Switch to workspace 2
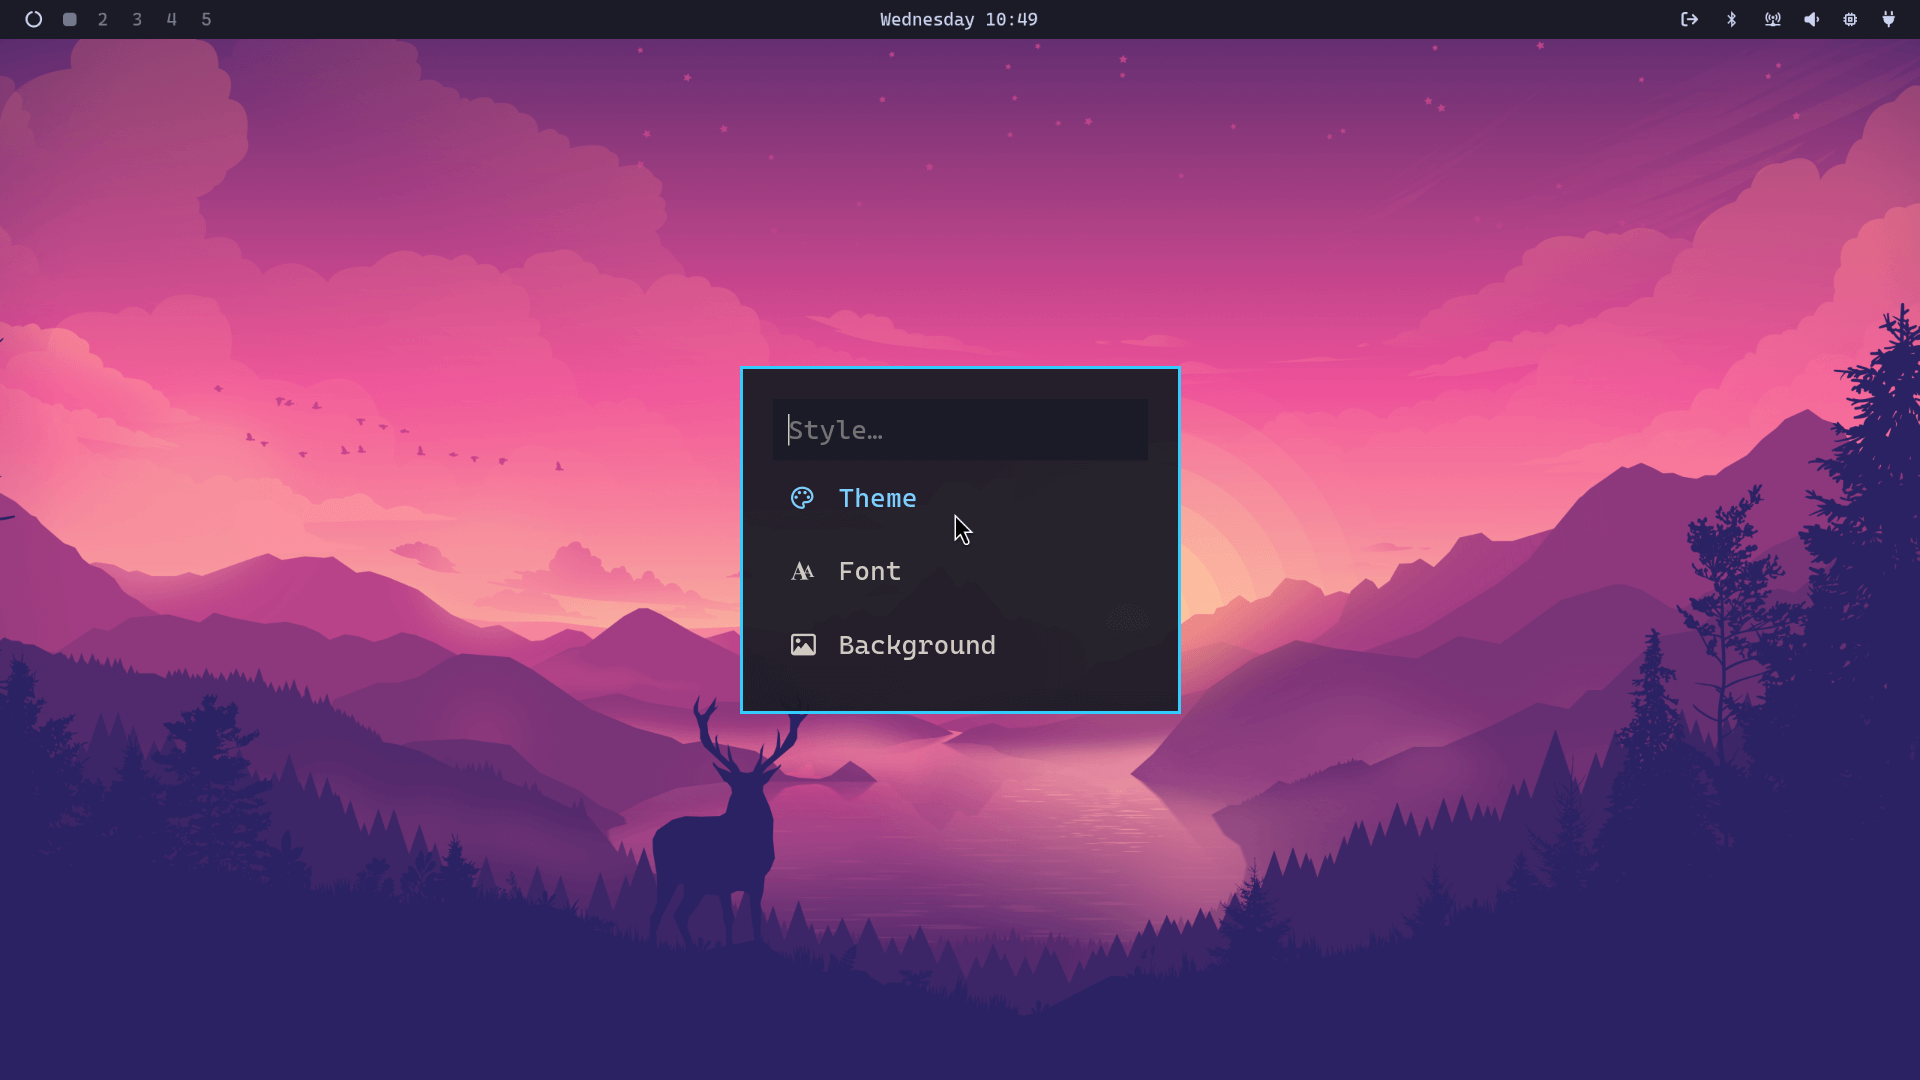Viewport: 1920px width, 1080px height. 103,19
